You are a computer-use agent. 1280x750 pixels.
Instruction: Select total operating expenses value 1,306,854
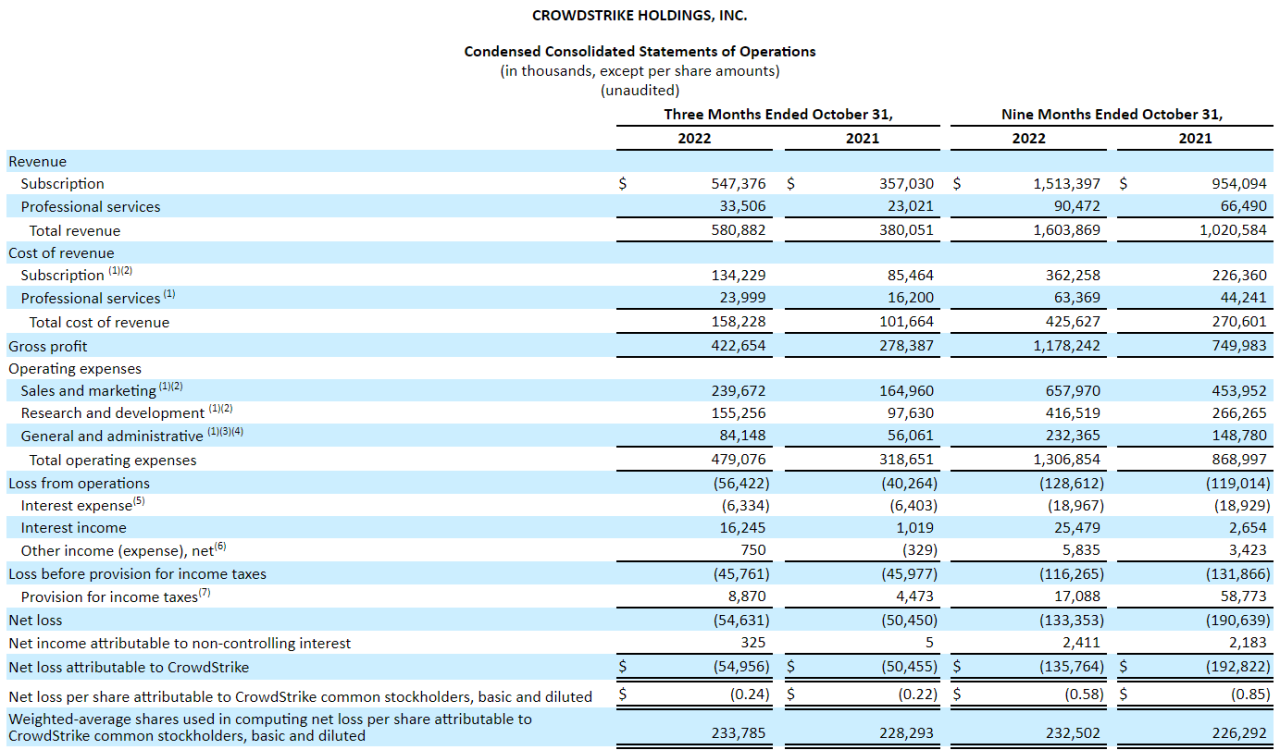[x=1067, y=460]
